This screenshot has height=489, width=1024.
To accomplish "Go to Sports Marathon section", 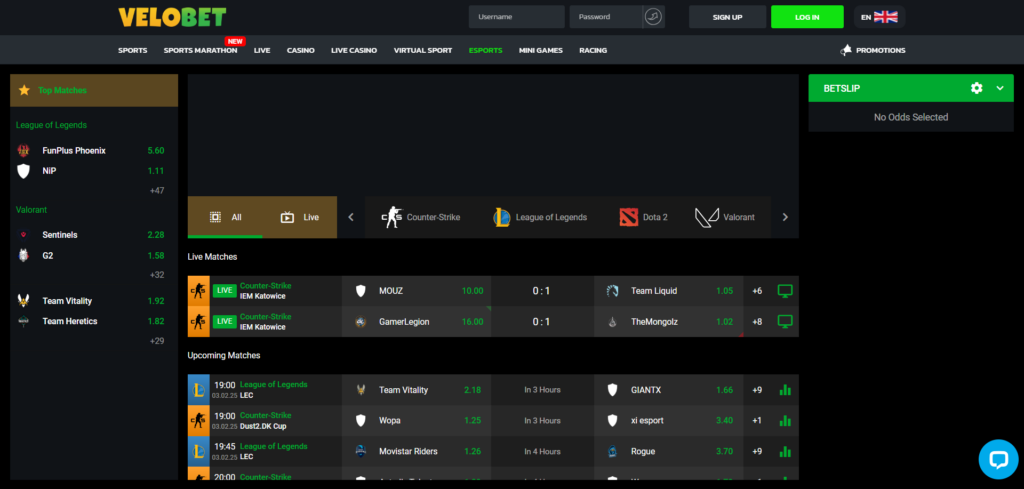I will 200,50.
